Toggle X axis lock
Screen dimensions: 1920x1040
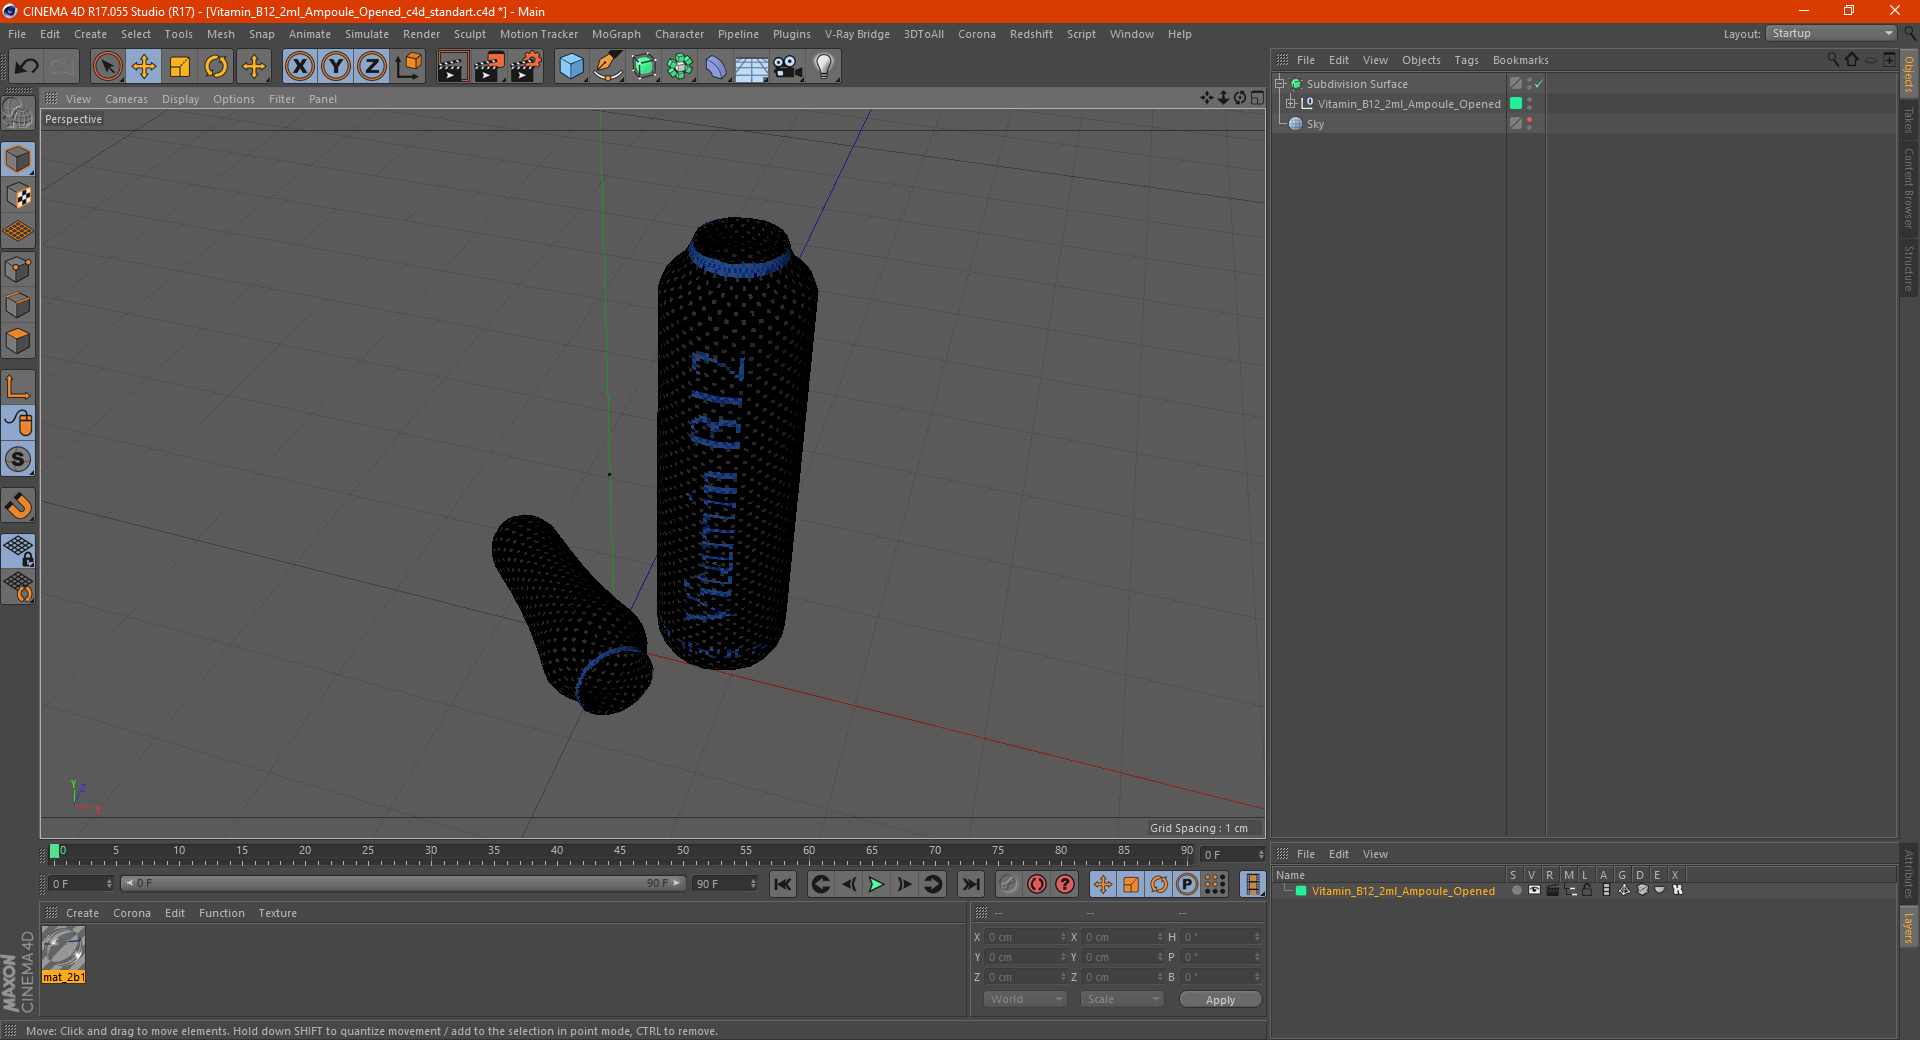coord(299,67)
